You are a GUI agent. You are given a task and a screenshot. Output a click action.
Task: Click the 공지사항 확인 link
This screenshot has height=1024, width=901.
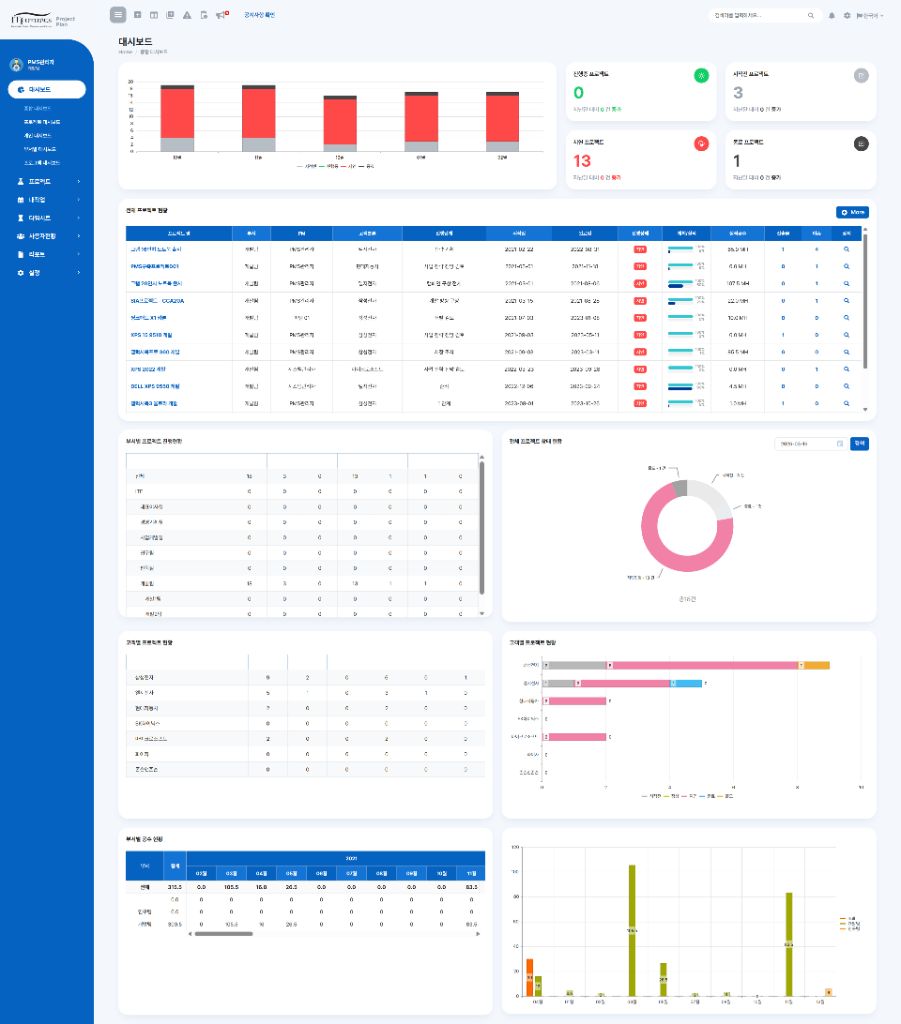[259, 14]
